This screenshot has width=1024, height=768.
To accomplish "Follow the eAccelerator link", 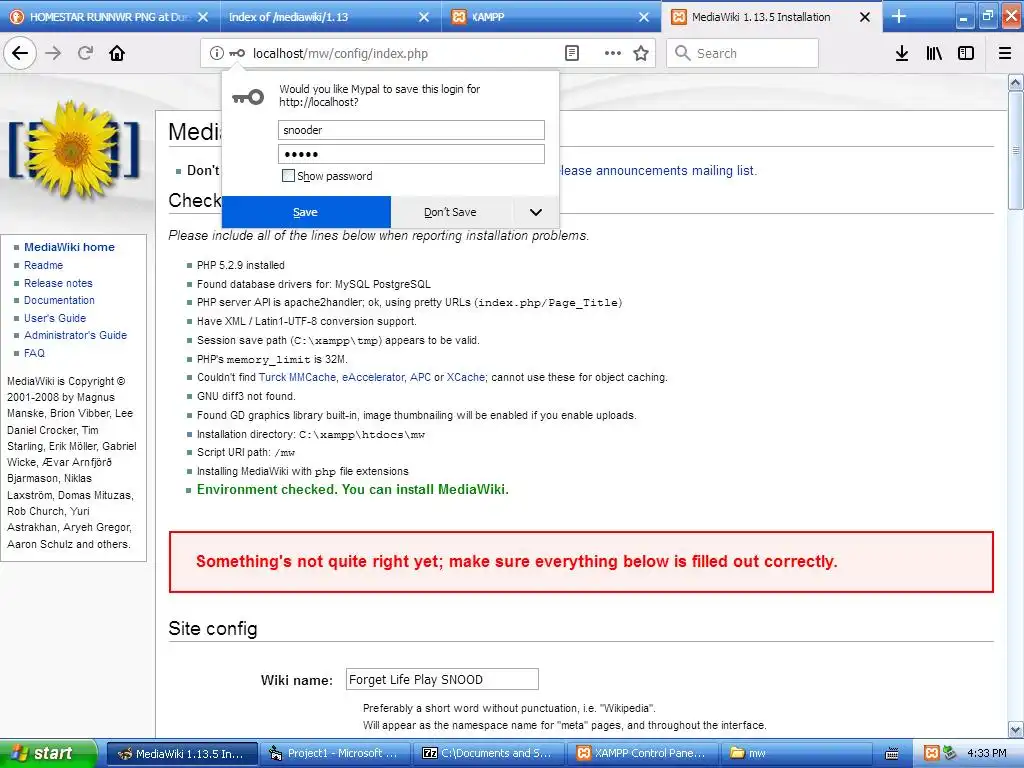I will click(x=374, y=377).
